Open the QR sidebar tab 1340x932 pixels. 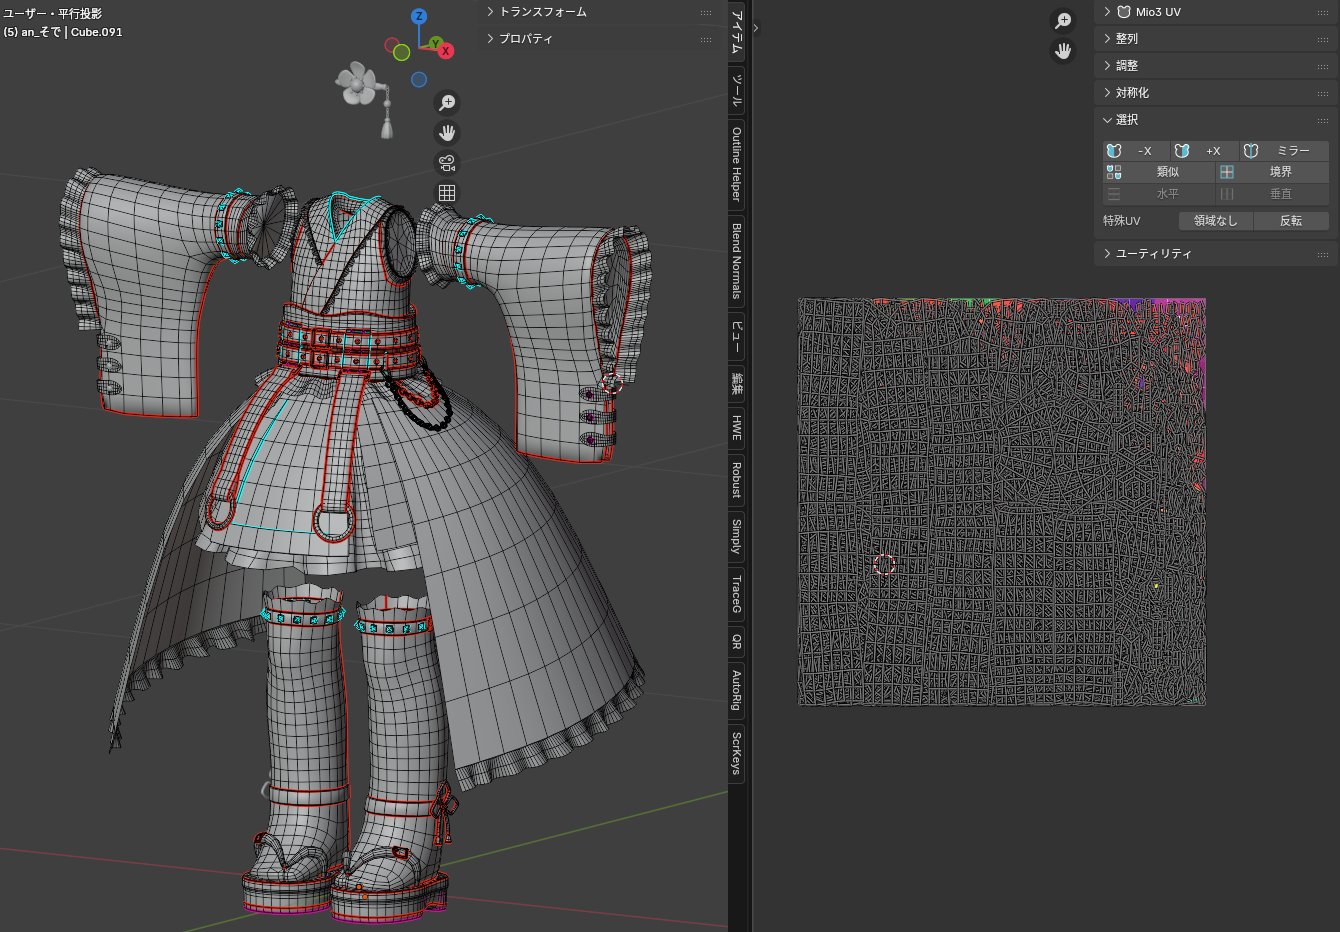[x=737, y=642]
